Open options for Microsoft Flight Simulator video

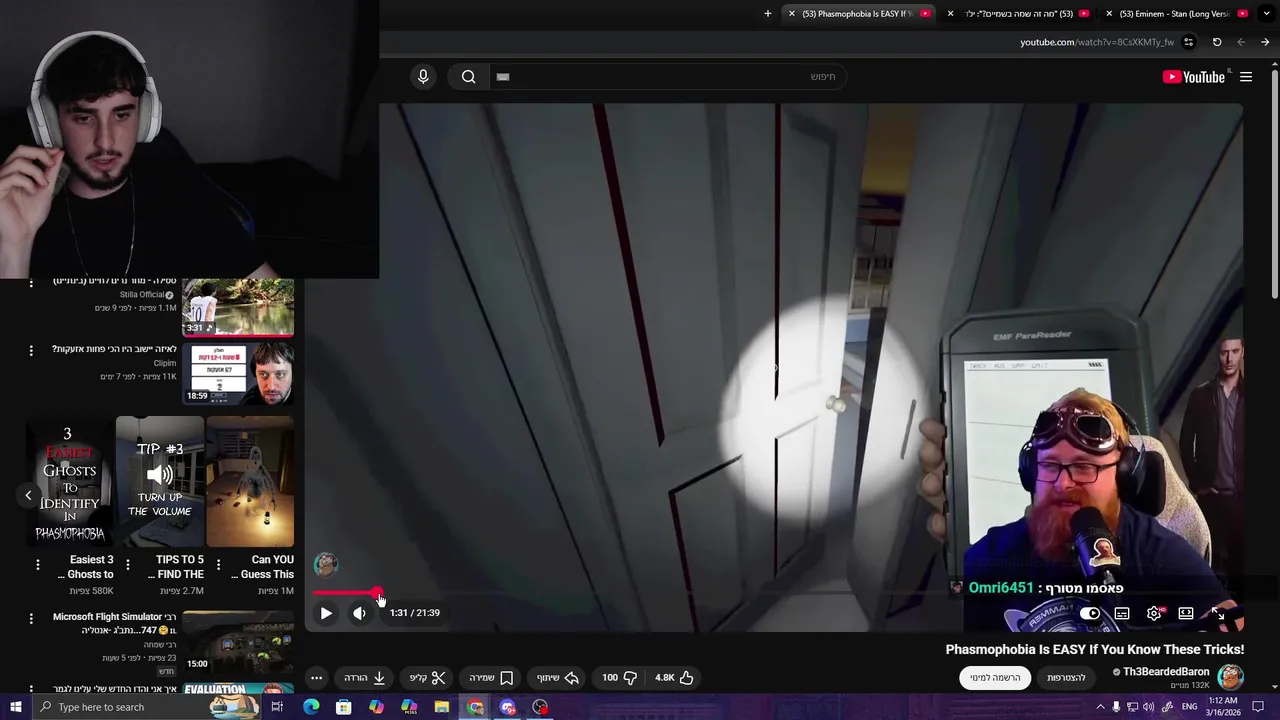click(x=31, y=619)
